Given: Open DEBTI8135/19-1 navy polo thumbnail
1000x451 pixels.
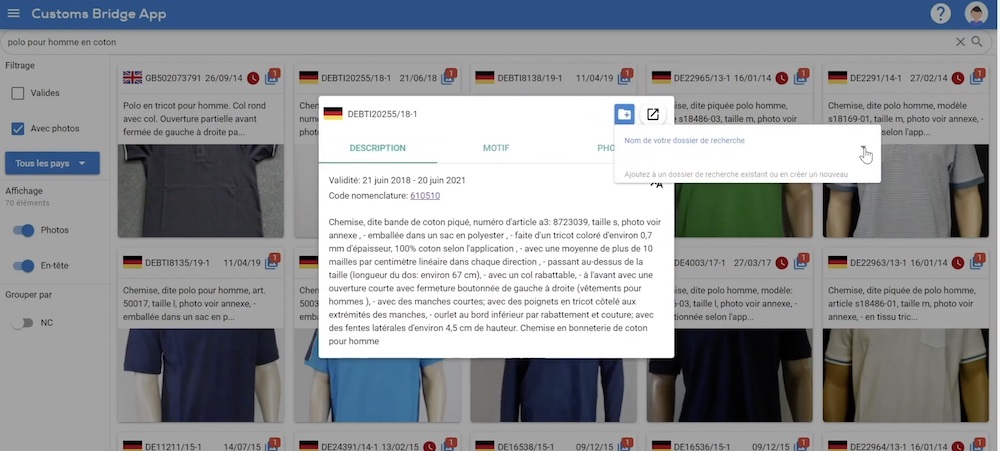Looking at the screenshot, I should (201, 375).
